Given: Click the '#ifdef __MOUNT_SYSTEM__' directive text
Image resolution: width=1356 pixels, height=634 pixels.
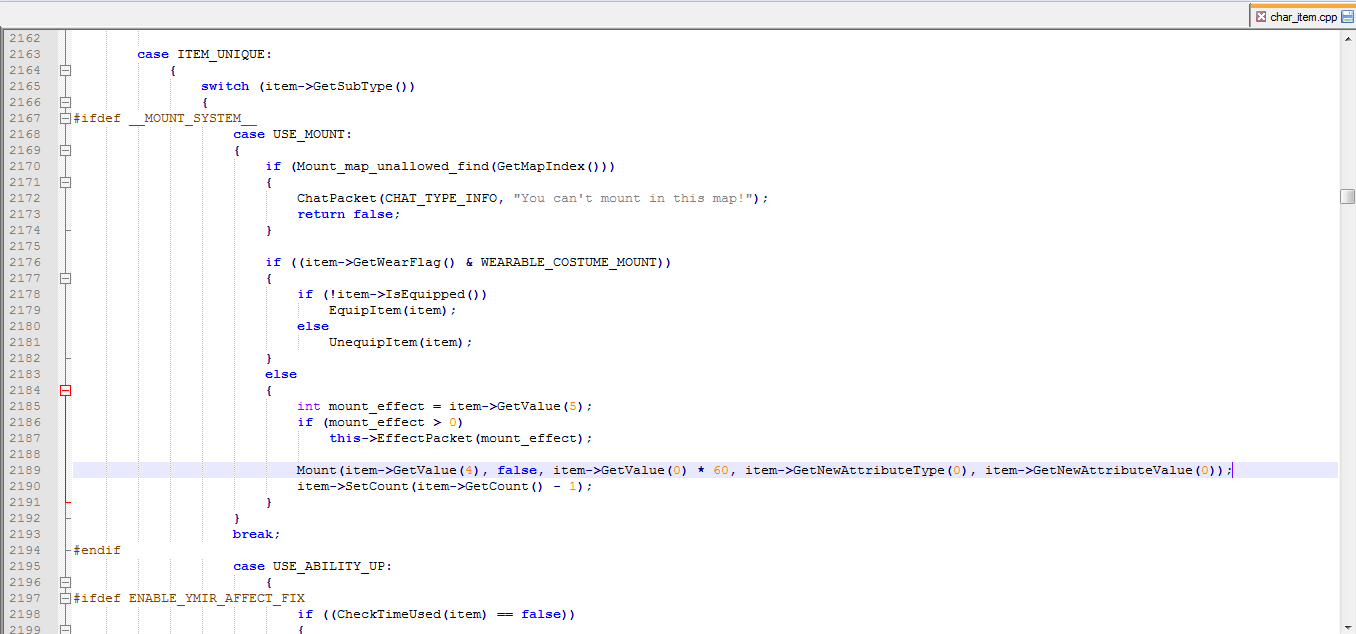Looking at the screenshot, I should pos(165,118).
